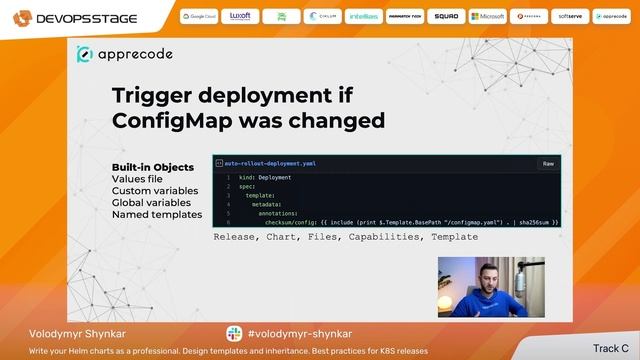This screenshot has width=640, height=360.
Task: Open the auto-rollout-deployment.yaml file link
Action: coord(270,163)
